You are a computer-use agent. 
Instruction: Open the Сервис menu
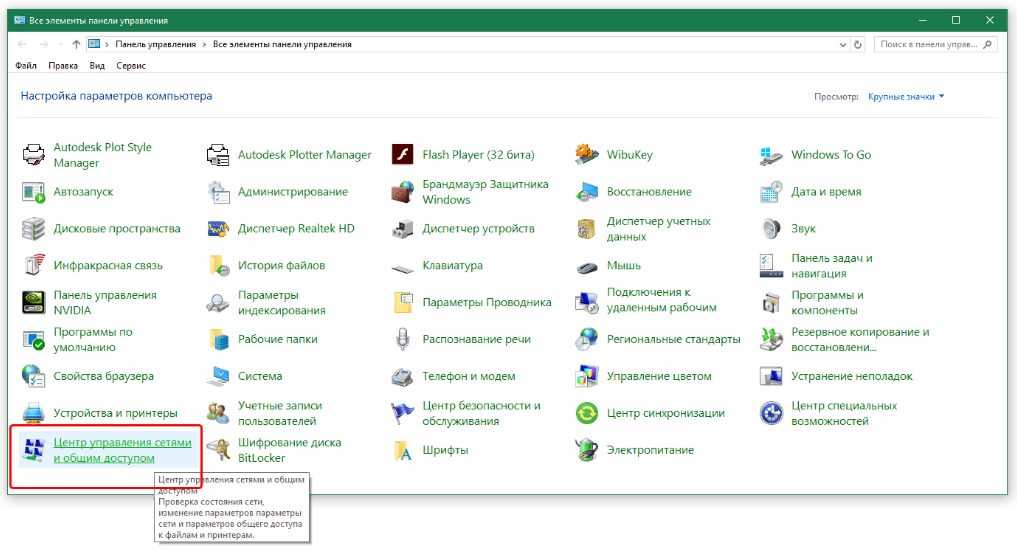(131, 66)
